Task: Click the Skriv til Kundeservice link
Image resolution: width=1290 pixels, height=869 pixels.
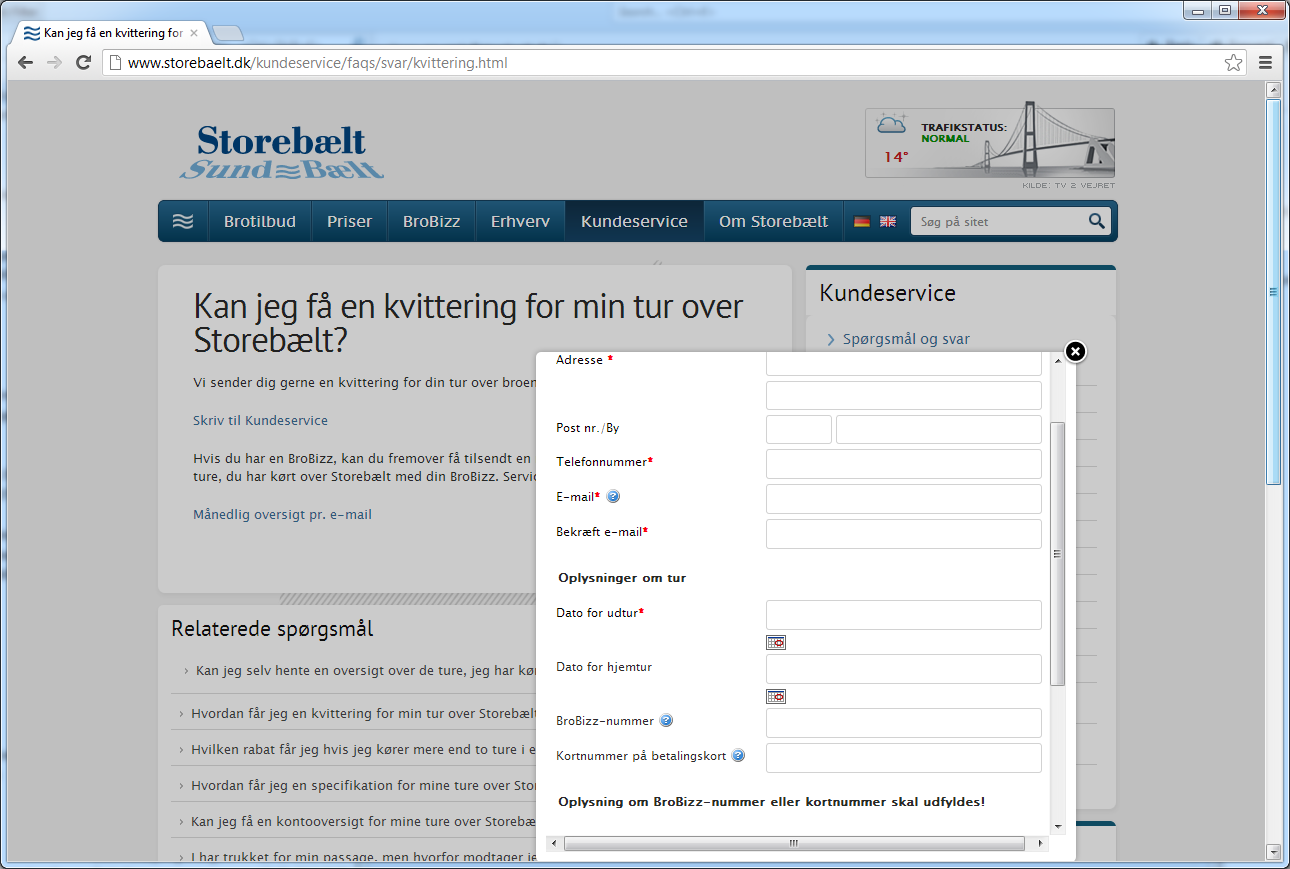Action: (x=260, y=421)
